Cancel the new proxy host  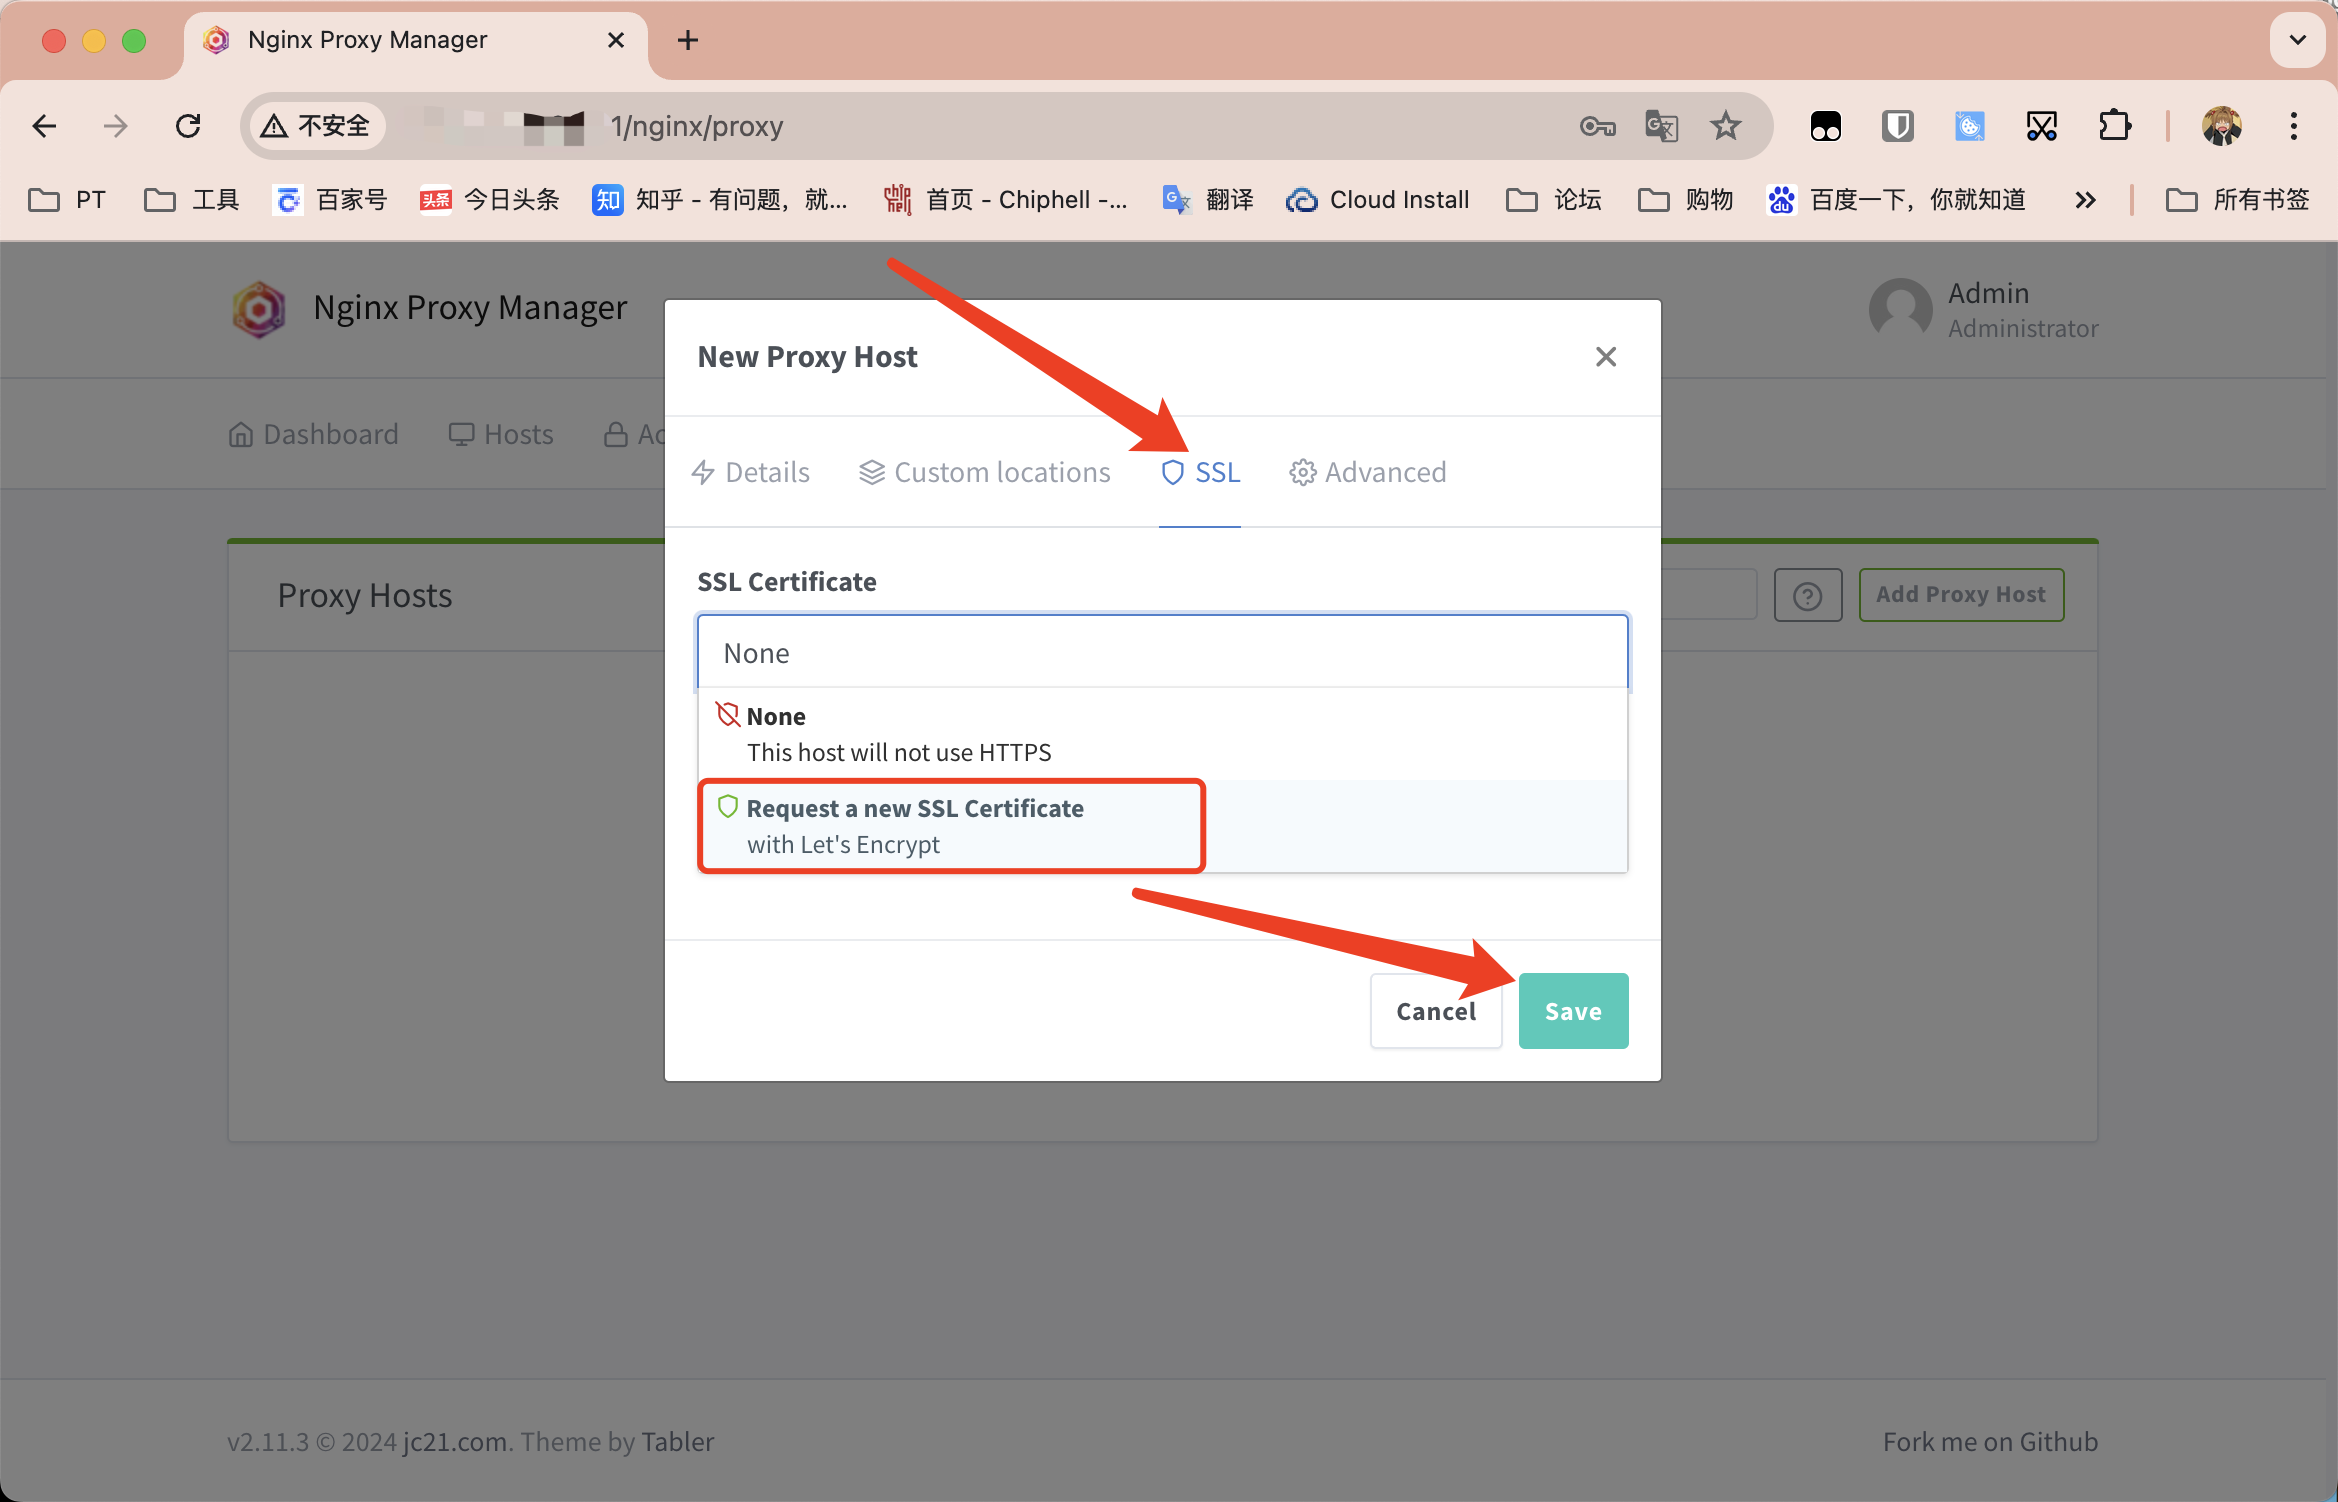point(1436,1011)
